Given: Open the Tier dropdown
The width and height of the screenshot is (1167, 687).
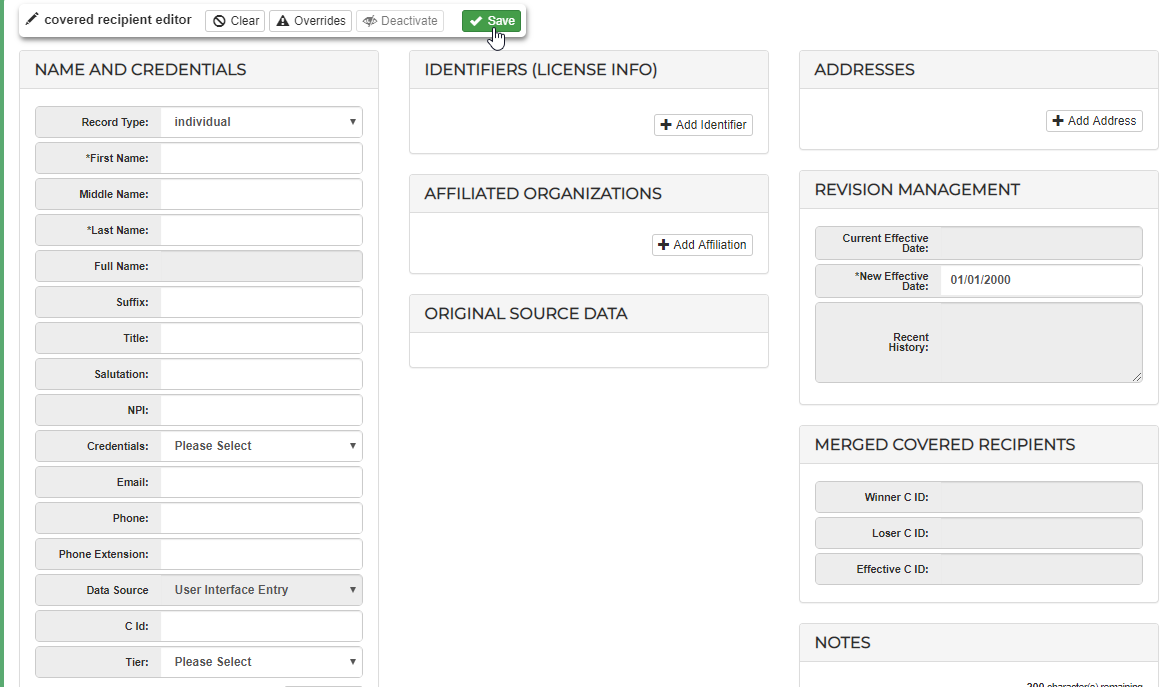Looking at the screenshot, I should click(x=261, y=662).
